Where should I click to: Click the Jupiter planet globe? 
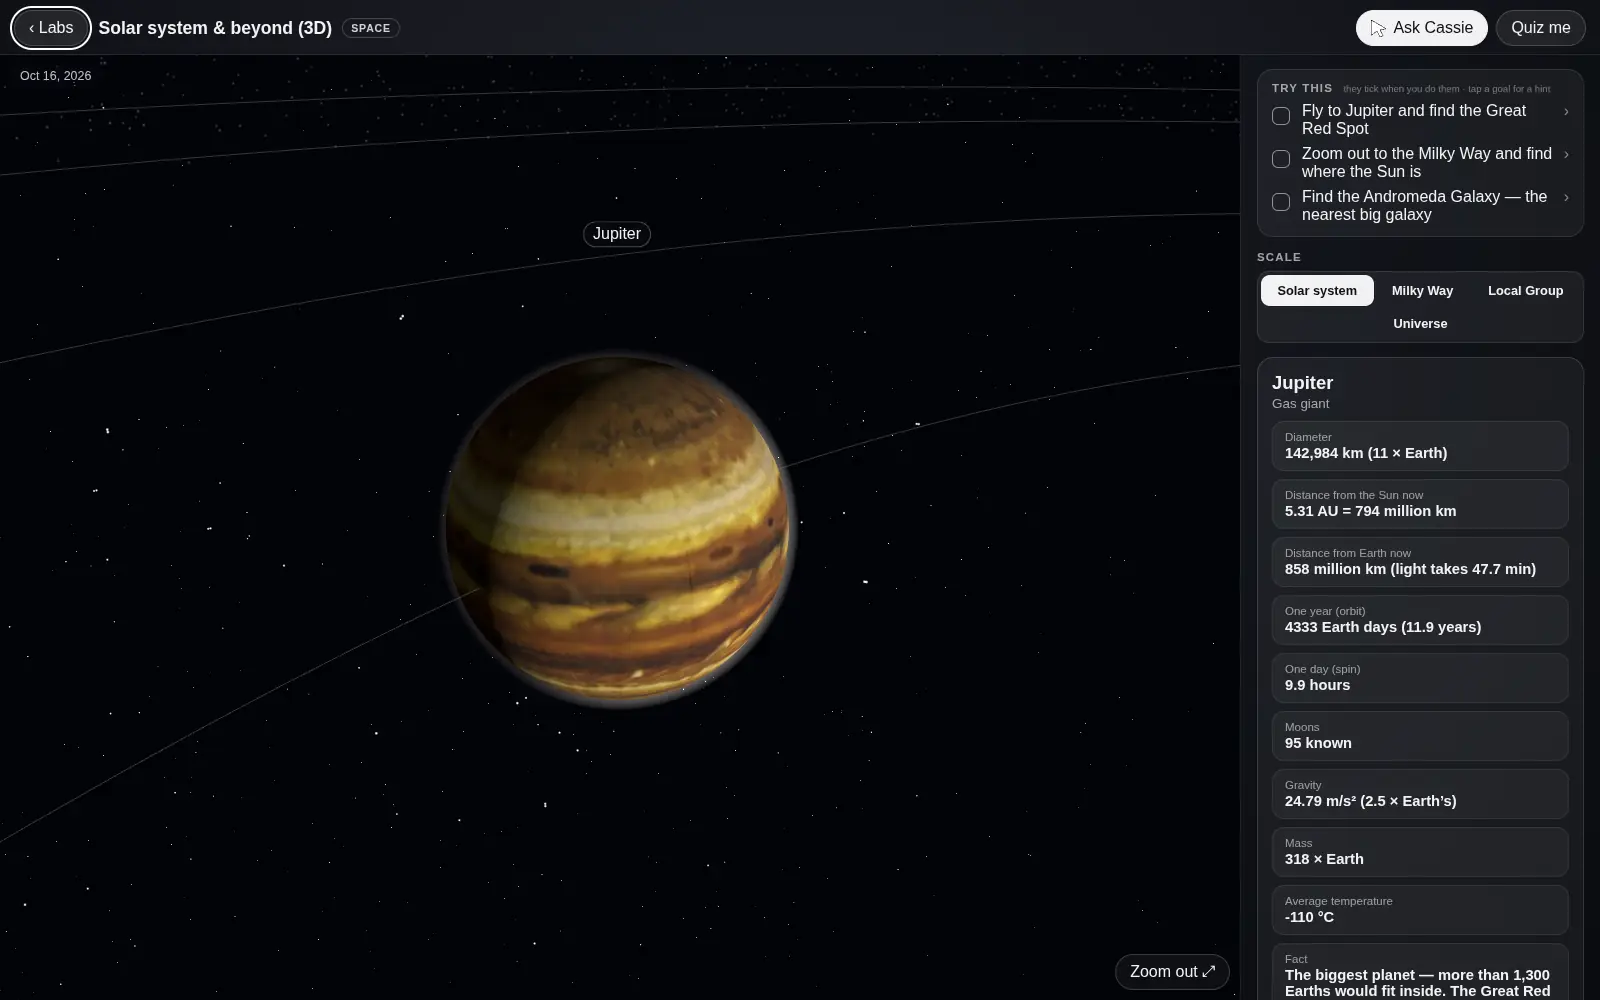click(x=617, y=530)
